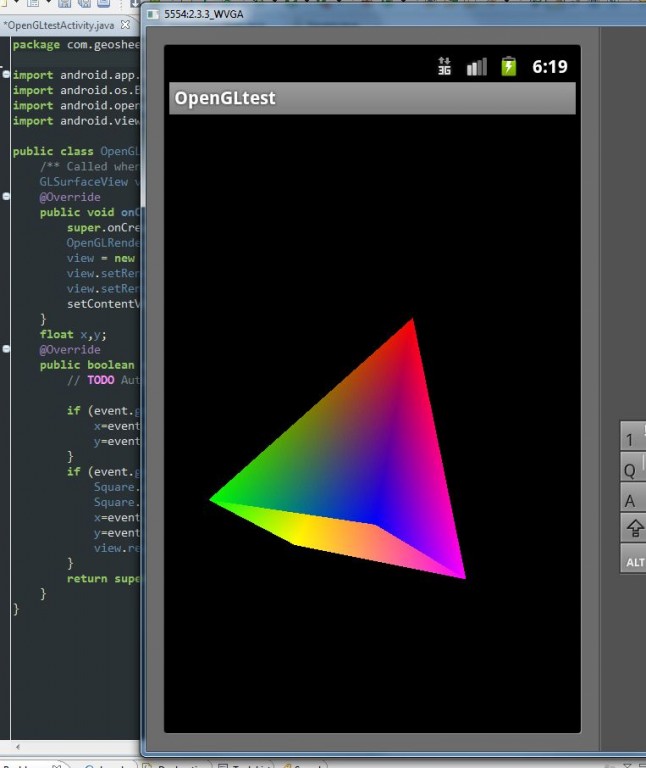Click the '/** Called when' comment line
The image size is (646, 768).
click(x=90, y=167)
